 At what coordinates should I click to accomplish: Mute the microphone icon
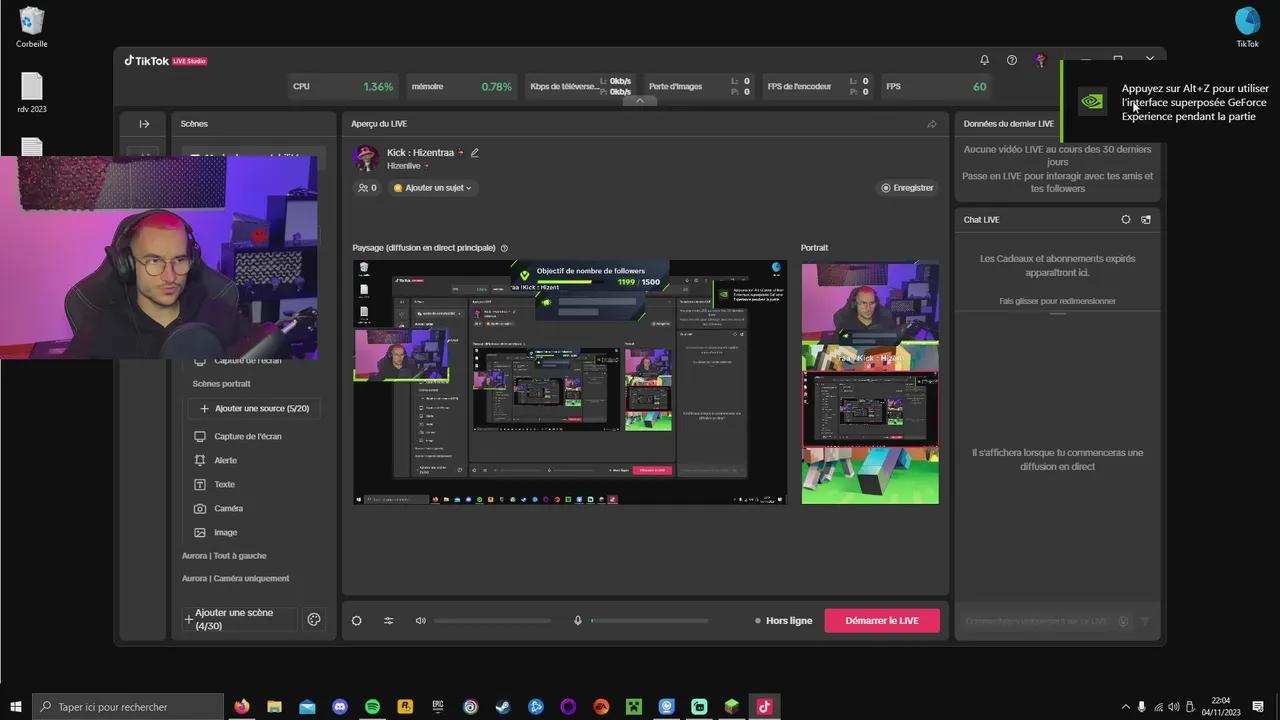tap(577, 621)
